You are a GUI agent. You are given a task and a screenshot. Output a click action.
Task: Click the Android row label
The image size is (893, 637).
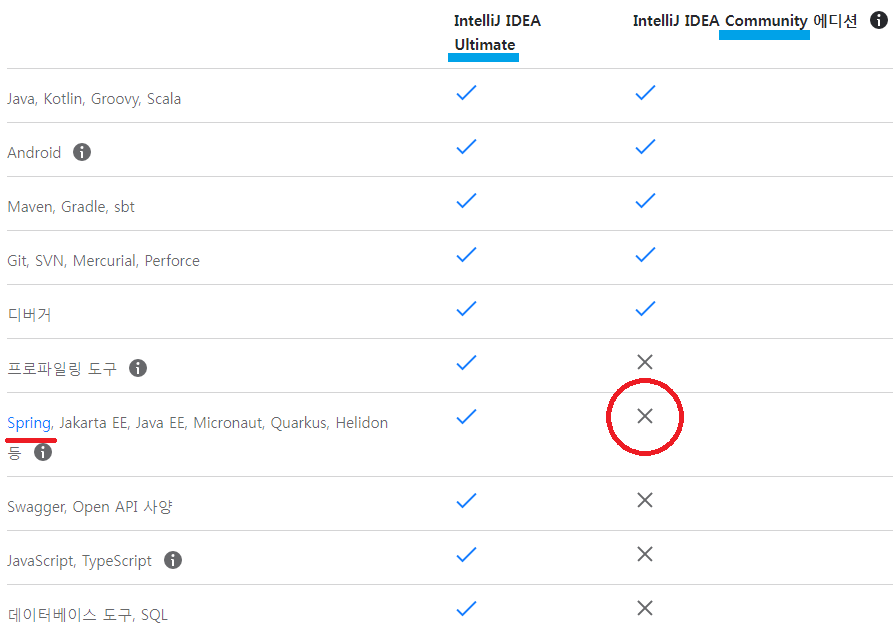tap(34, 153)
